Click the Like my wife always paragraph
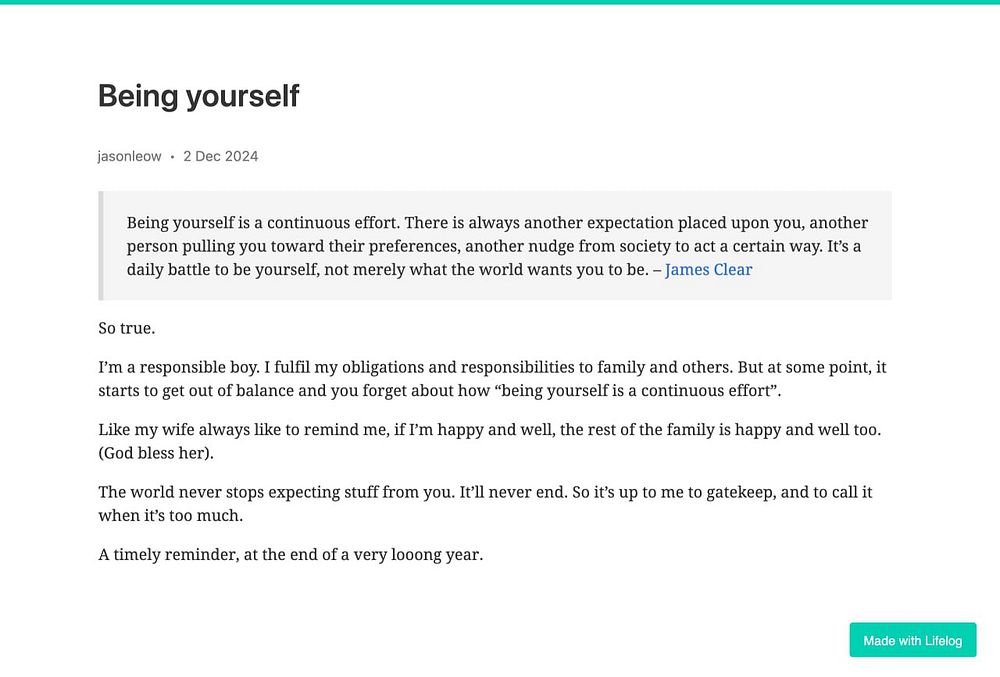Image resolution: width=1000 pixels, height=677 pixels. point(490,441)
